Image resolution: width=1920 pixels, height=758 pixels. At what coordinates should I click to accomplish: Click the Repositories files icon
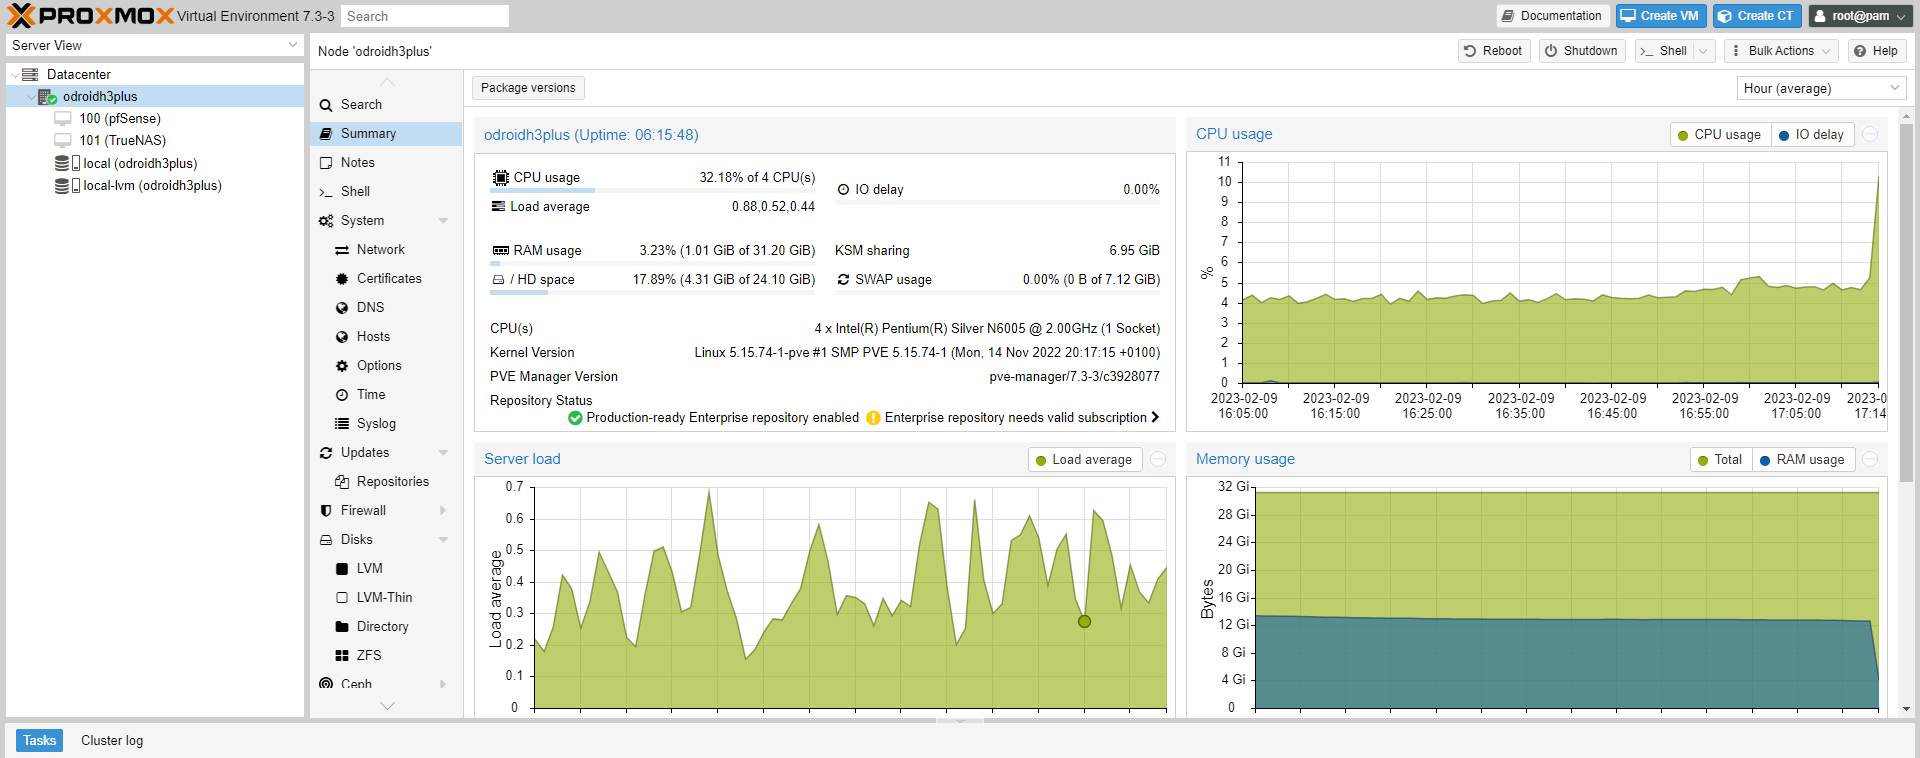[x=342, y=482]
